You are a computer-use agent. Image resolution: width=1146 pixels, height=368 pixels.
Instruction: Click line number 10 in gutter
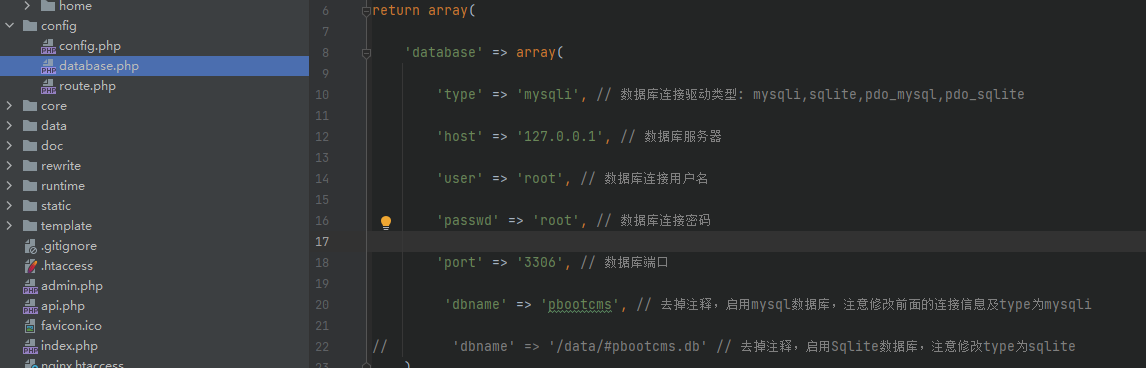[322, 95]
